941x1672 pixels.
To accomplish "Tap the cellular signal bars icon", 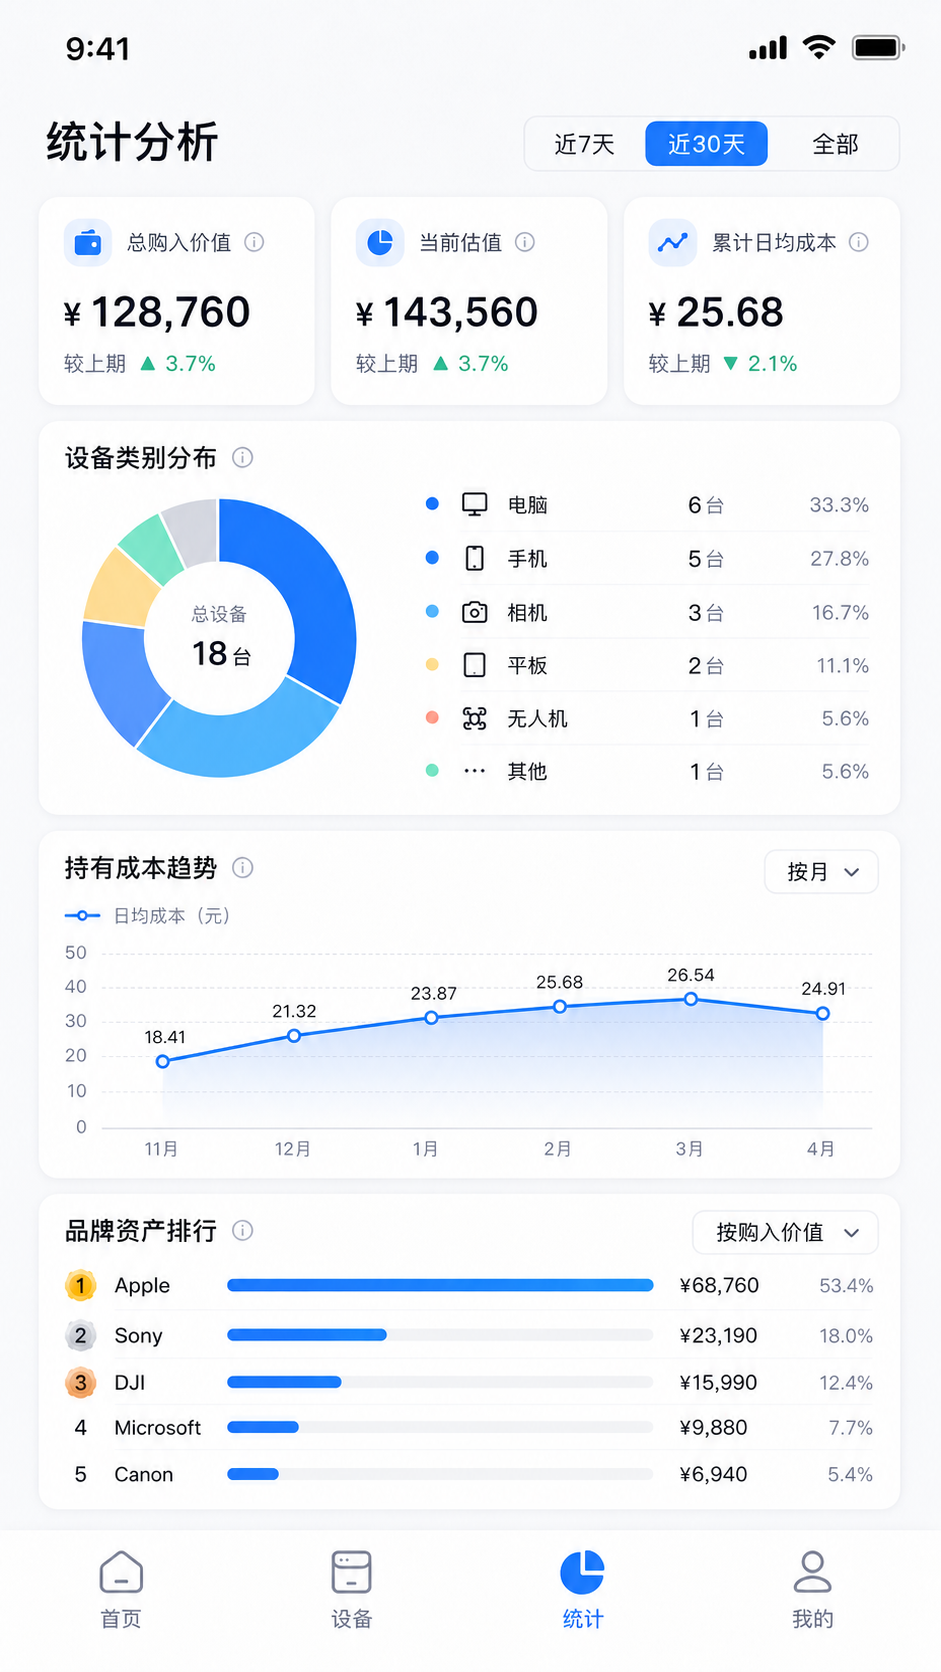I will pyautogui.click(x=768, y=47).
